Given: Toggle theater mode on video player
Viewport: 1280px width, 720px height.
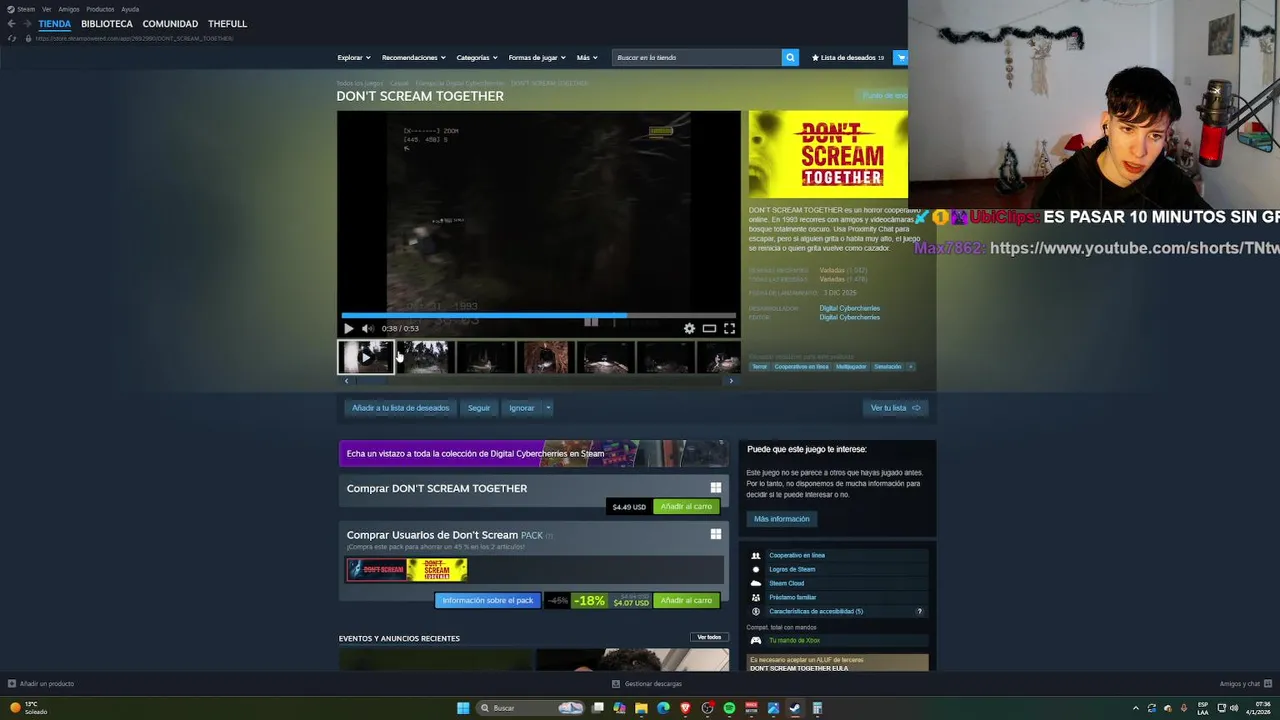Looking at the screenshot, I should pyautogui.click(x=709, y=328).
